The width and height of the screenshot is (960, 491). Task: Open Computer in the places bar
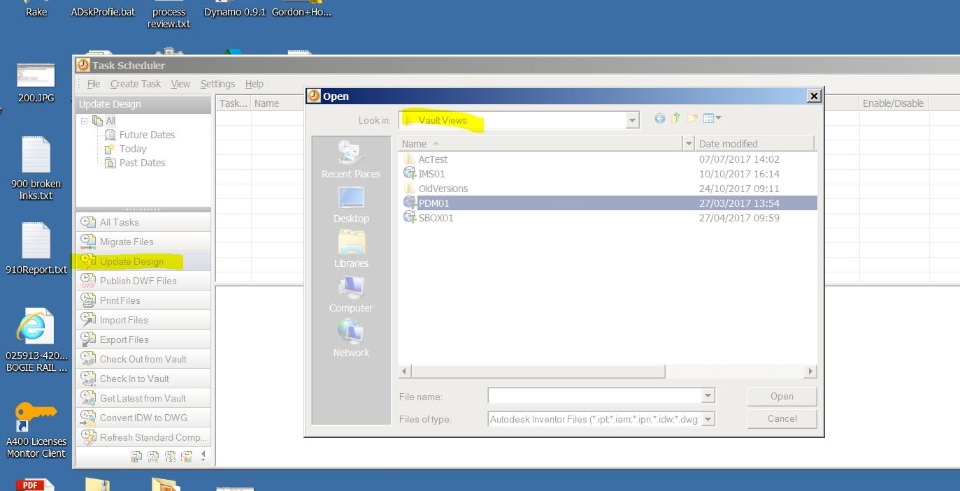click(351, 294)
